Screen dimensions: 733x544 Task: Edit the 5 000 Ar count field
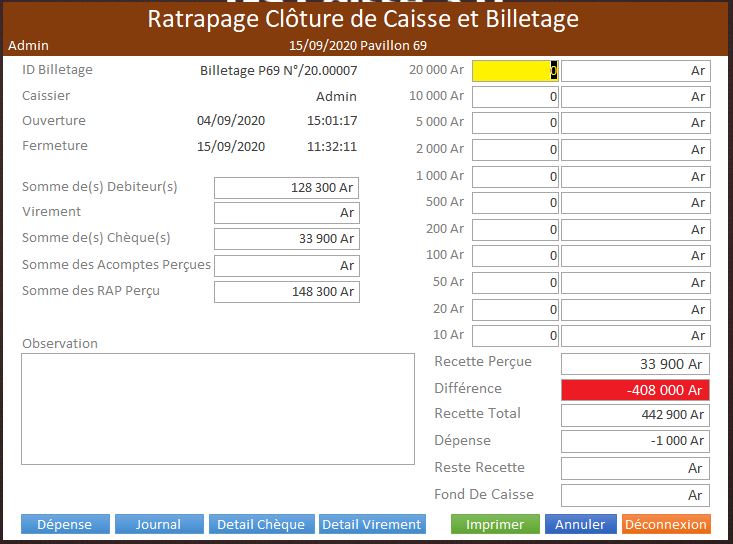tap(514, 123)
